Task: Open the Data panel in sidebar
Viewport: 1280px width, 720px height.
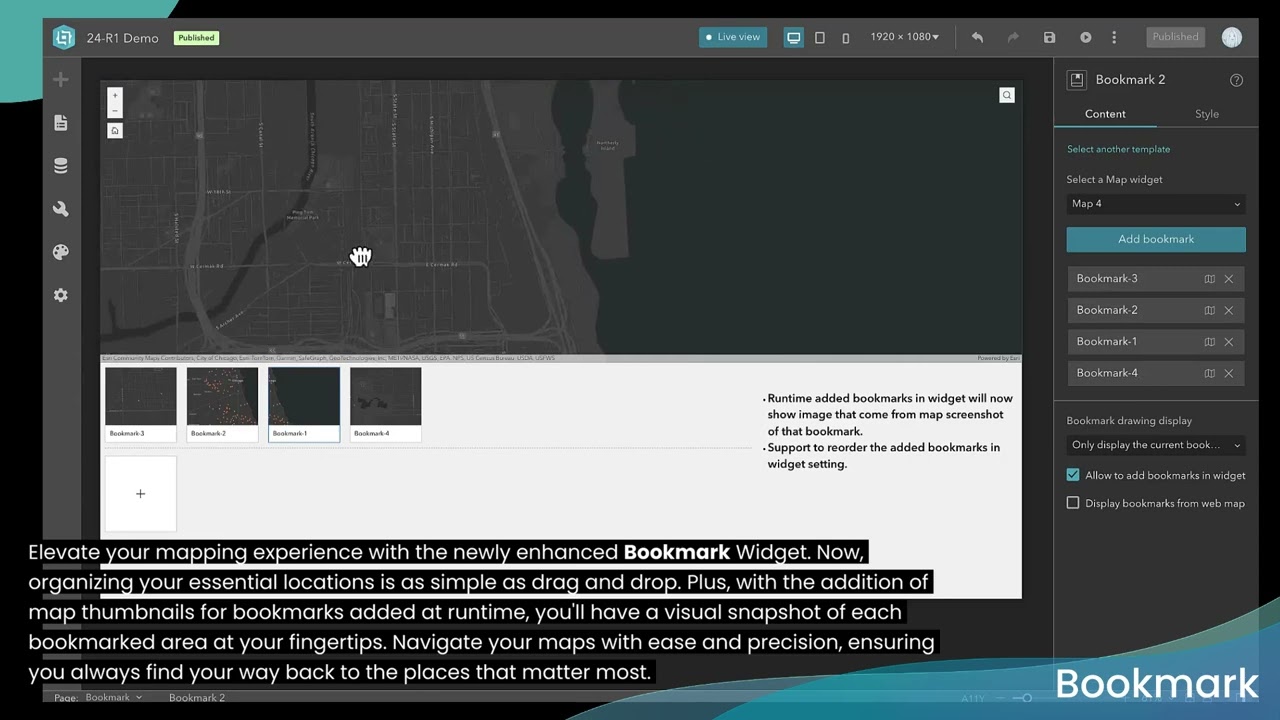Action: point(61,166)
